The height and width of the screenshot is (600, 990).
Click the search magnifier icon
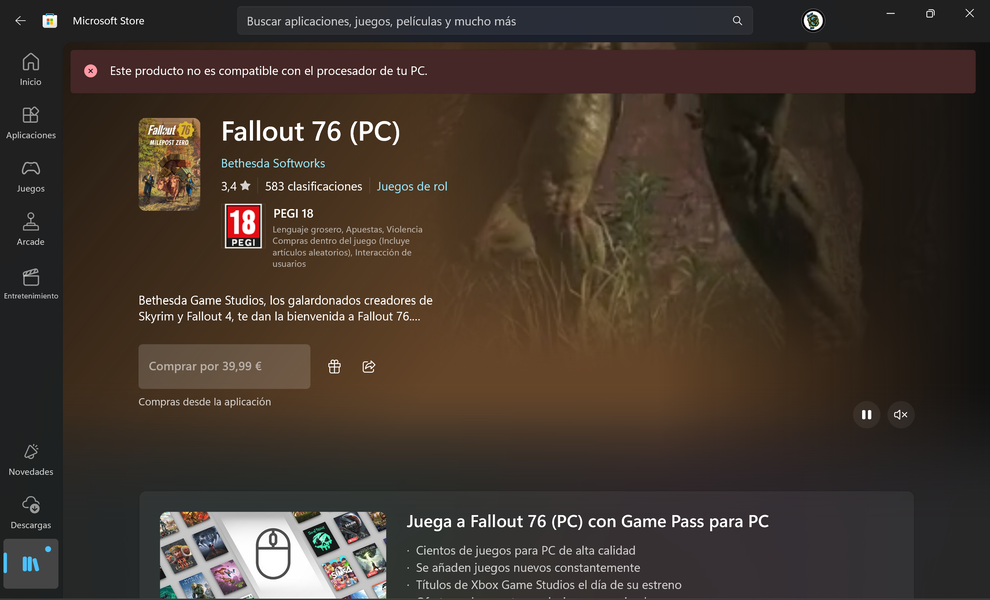(x=737, y=21)
